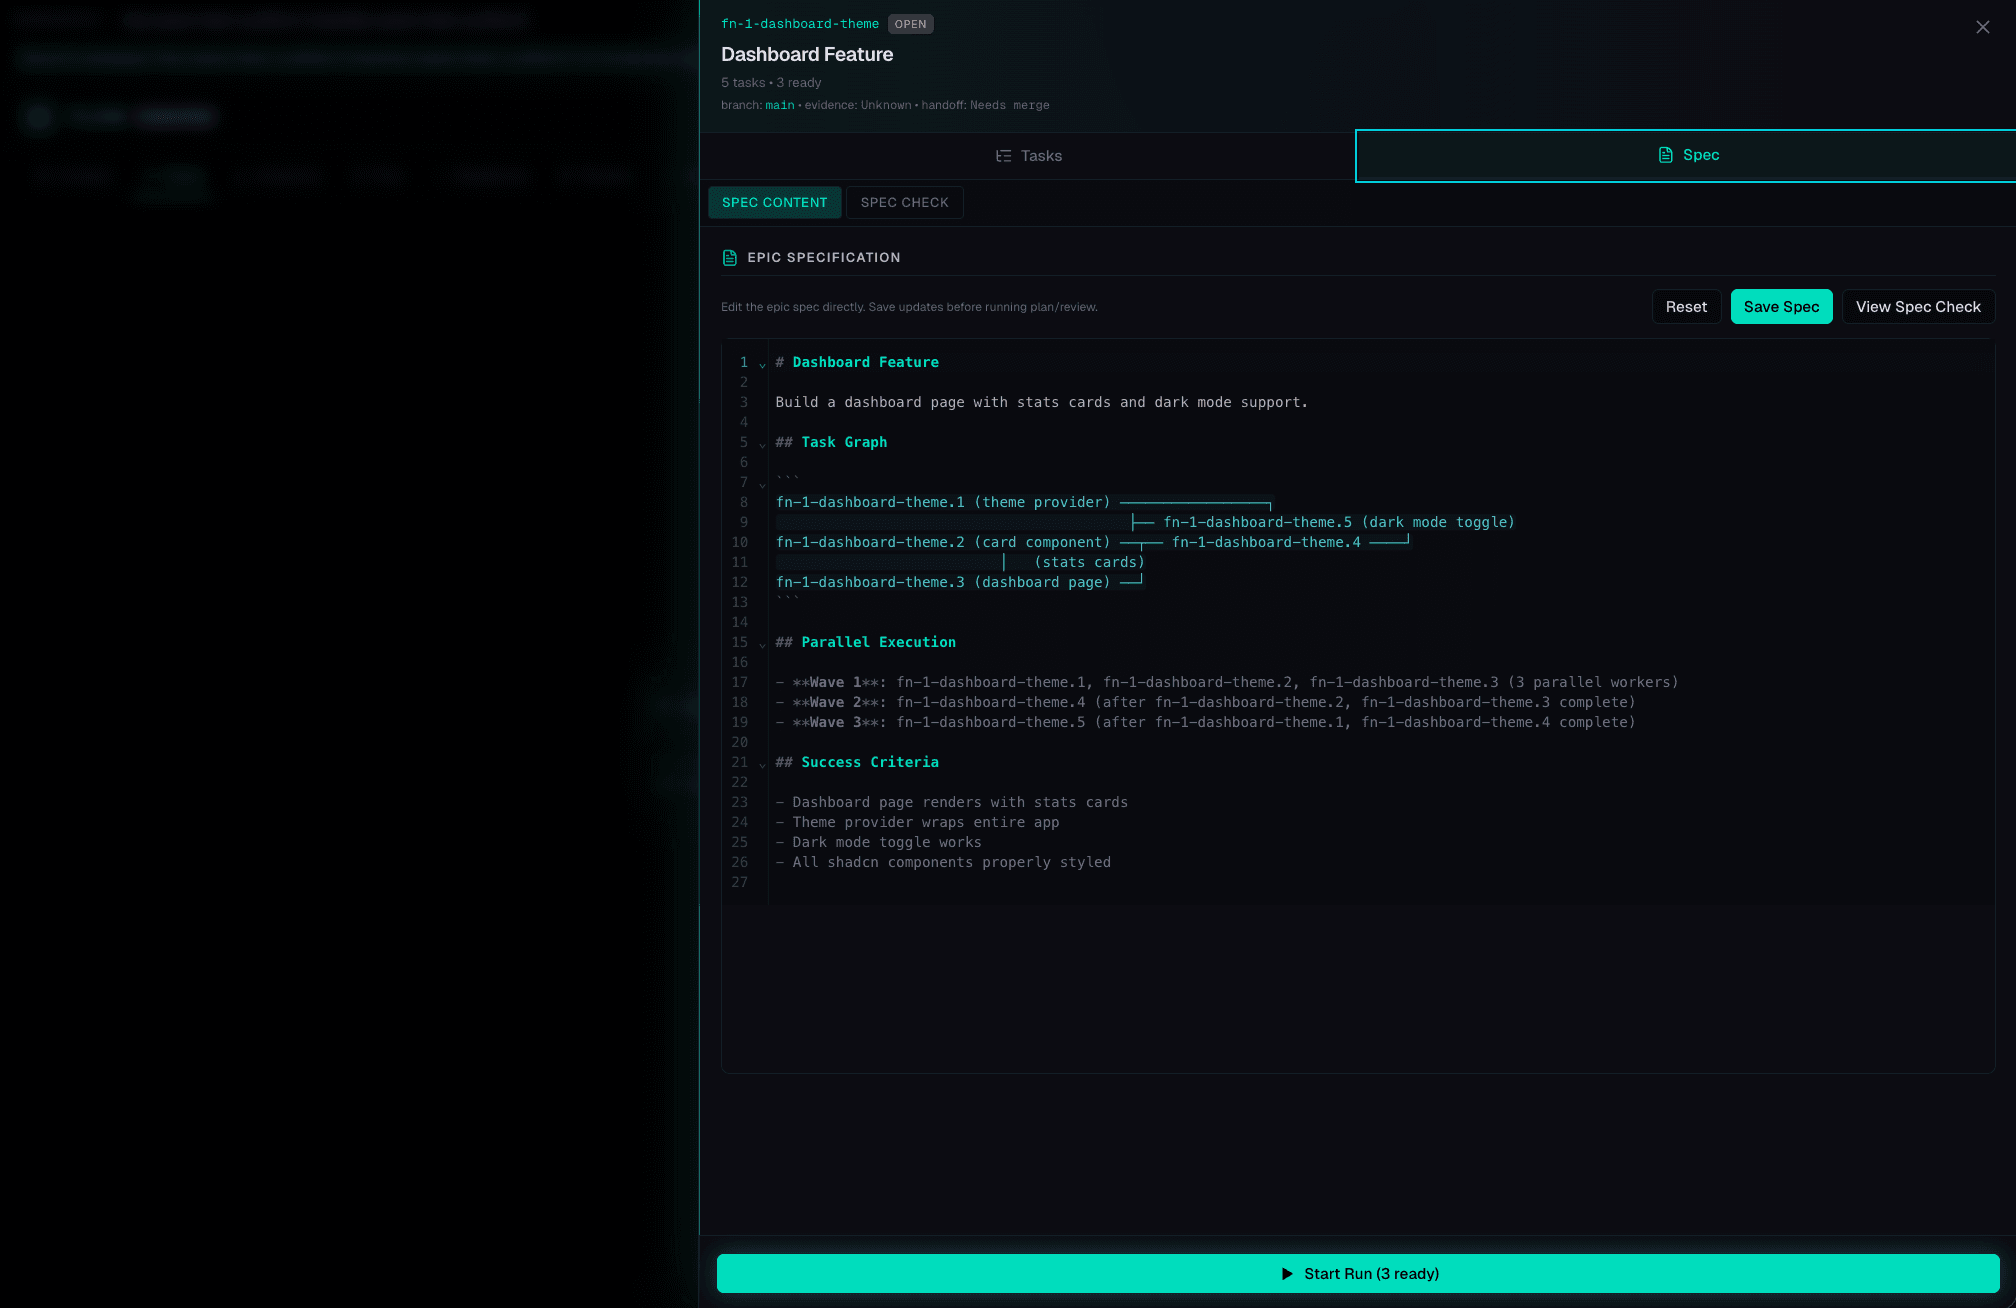The width and height of the screenshot is (2016, 1308).
Task: Collapse the Dashboard Feature heading fold at line 1
Action: 762,364
